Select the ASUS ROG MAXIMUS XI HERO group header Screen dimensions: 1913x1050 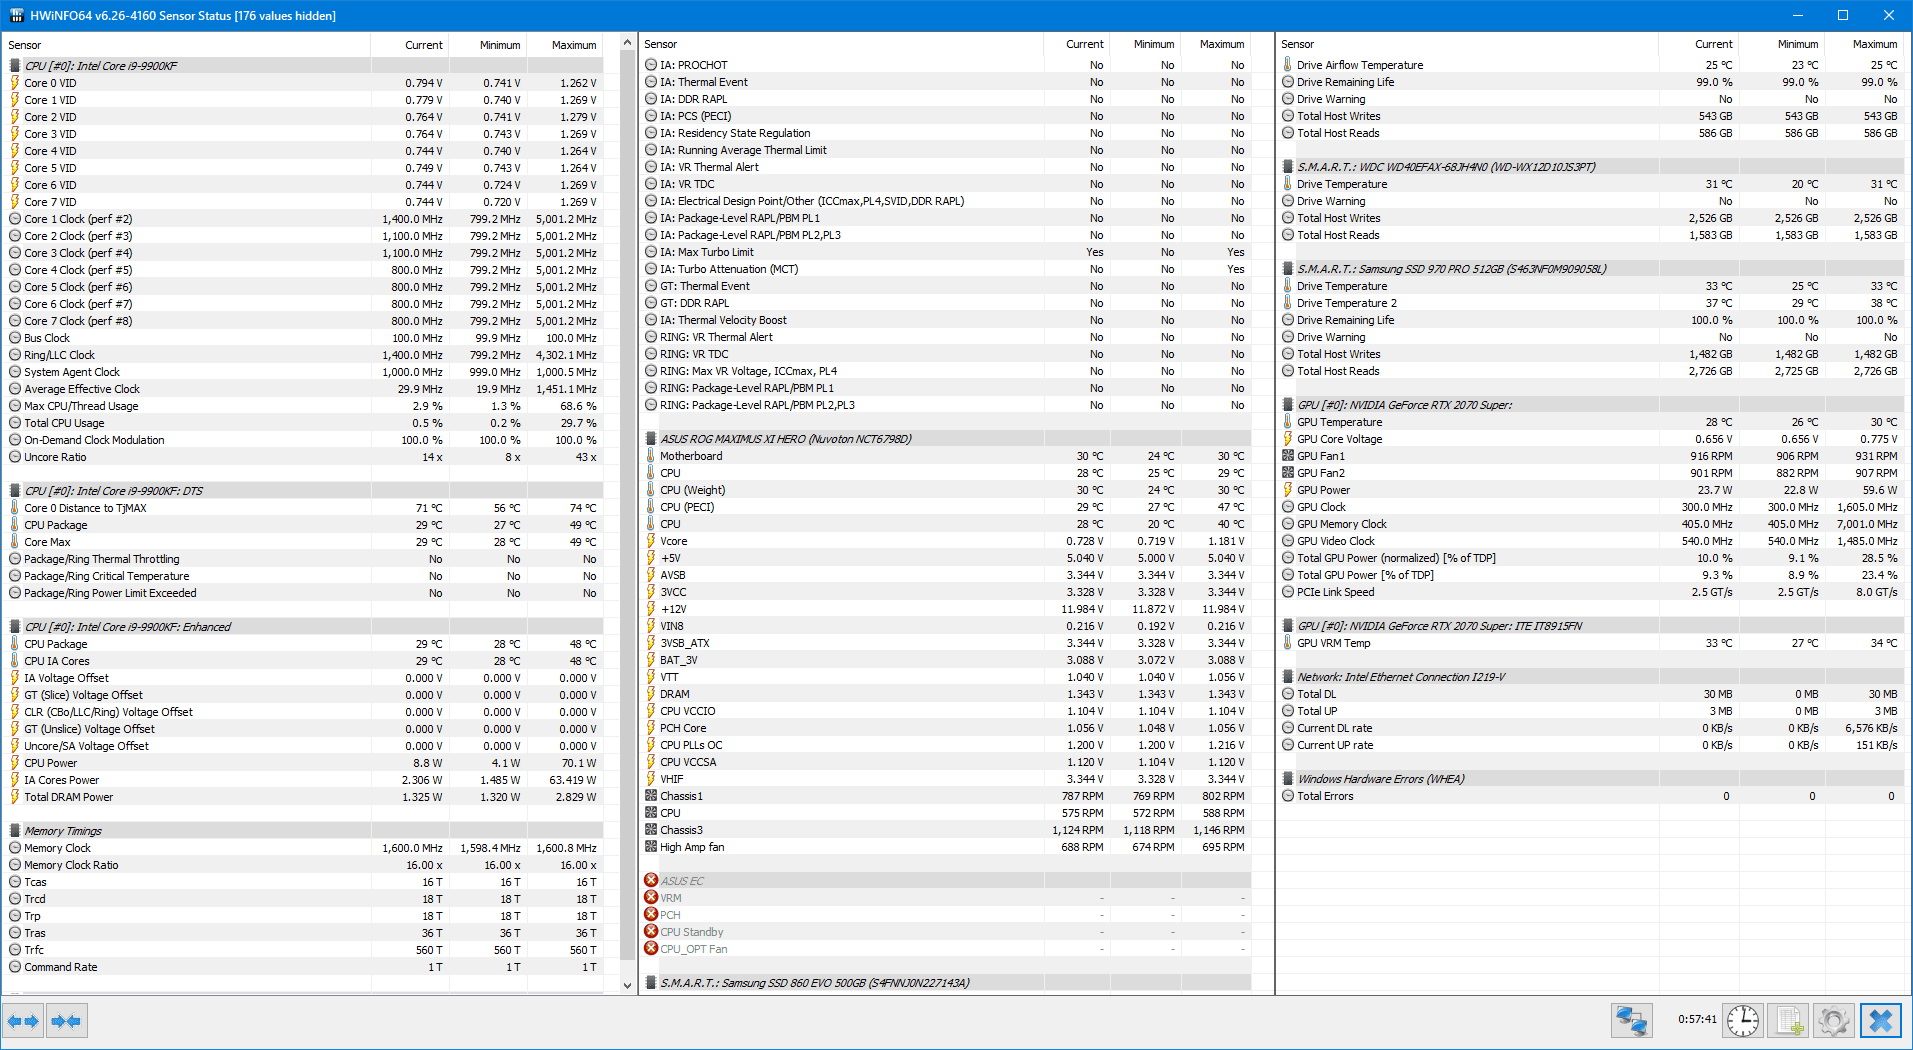tap(947, 439)
